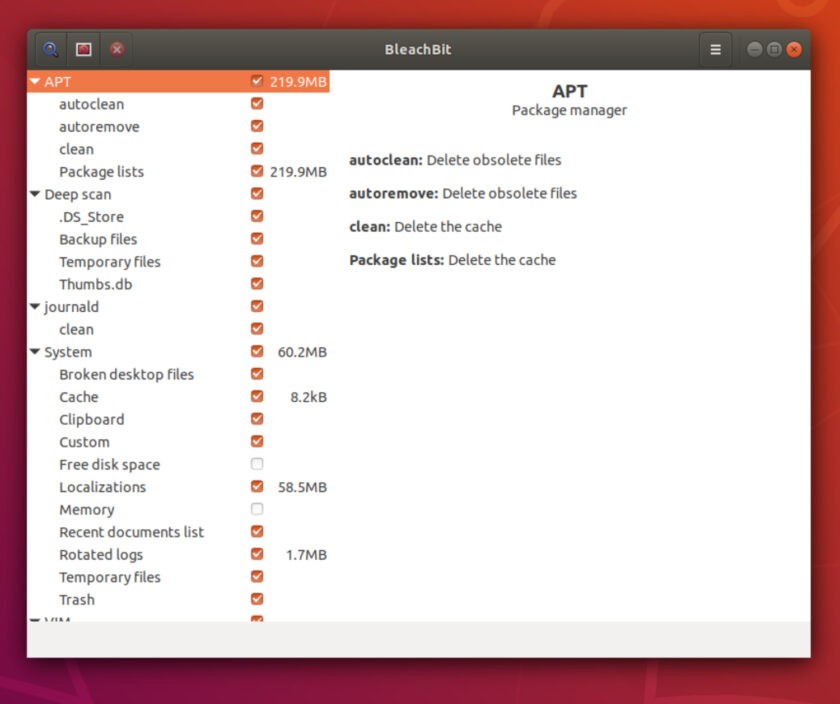
Task: Select the Thumbs.db row
Action: point(178,284)
